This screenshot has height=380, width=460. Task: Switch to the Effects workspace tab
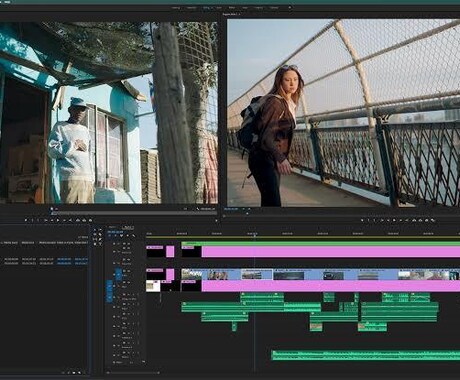(232, 8)
